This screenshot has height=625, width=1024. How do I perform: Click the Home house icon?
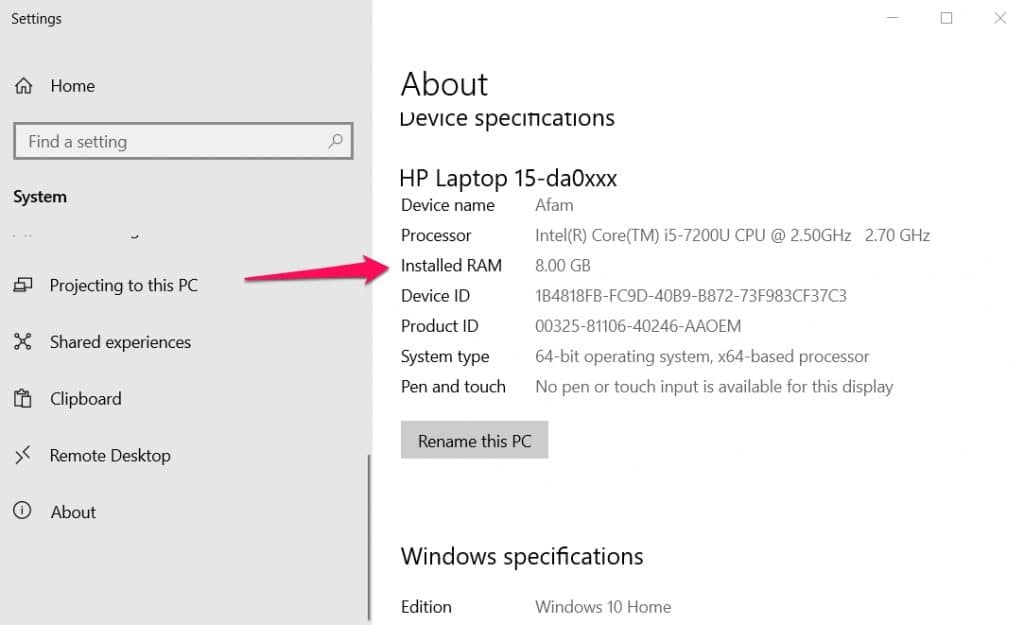point(24,86)
